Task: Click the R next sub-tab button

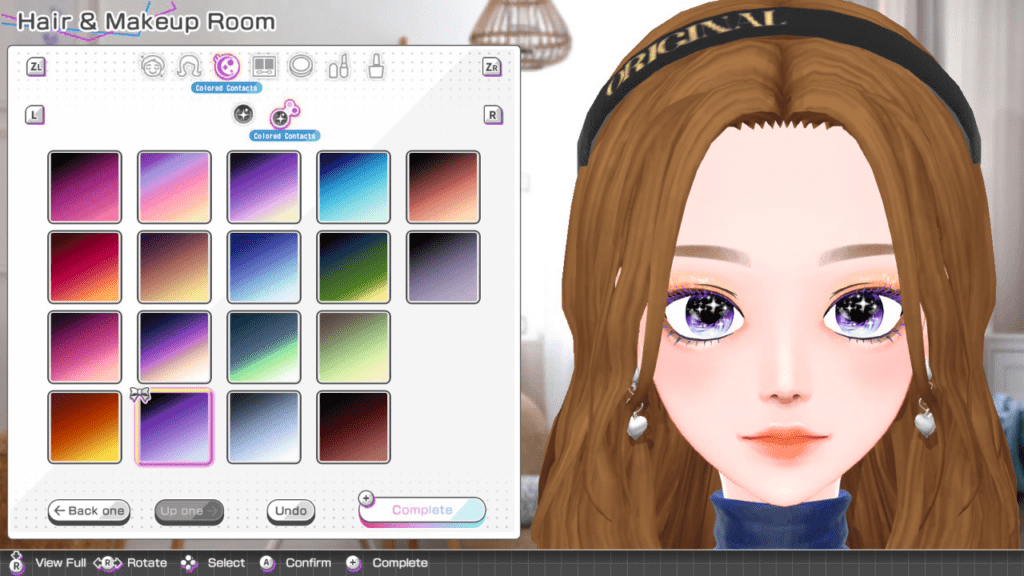Action: coord(493,115)
